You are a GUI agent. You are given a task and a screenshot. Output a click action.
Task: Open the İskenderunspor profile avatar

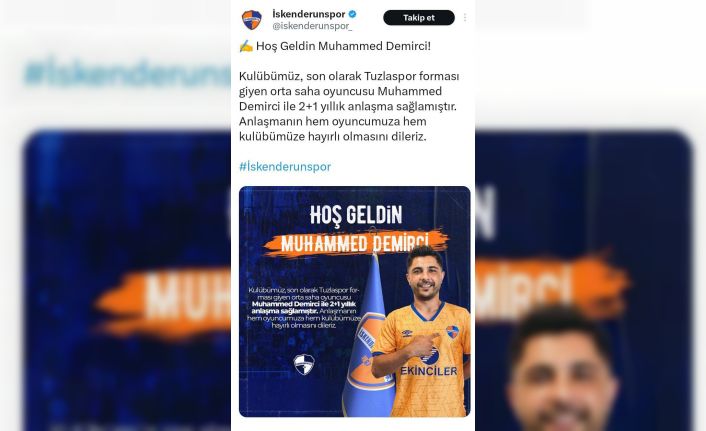coord(252,20)
